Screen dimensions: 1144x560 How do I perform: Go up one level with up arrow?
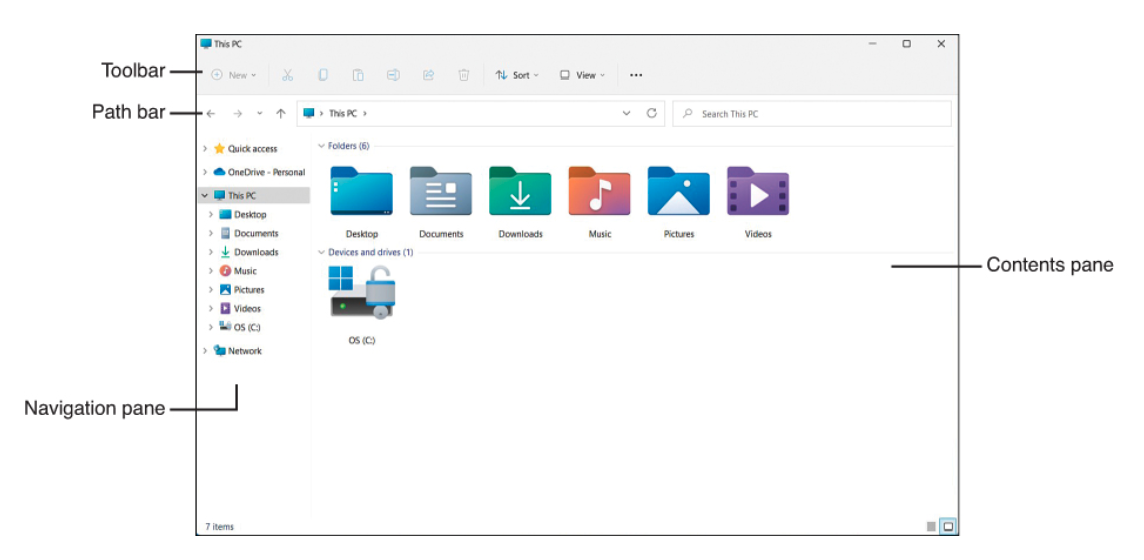tap(281, 114)
